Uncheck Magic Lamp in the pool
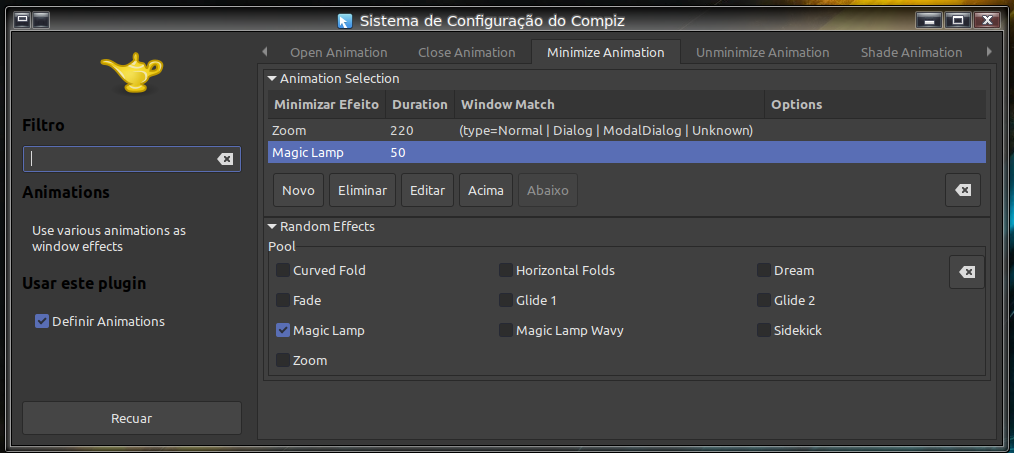1014x453 pixels. tap(283, 330)
